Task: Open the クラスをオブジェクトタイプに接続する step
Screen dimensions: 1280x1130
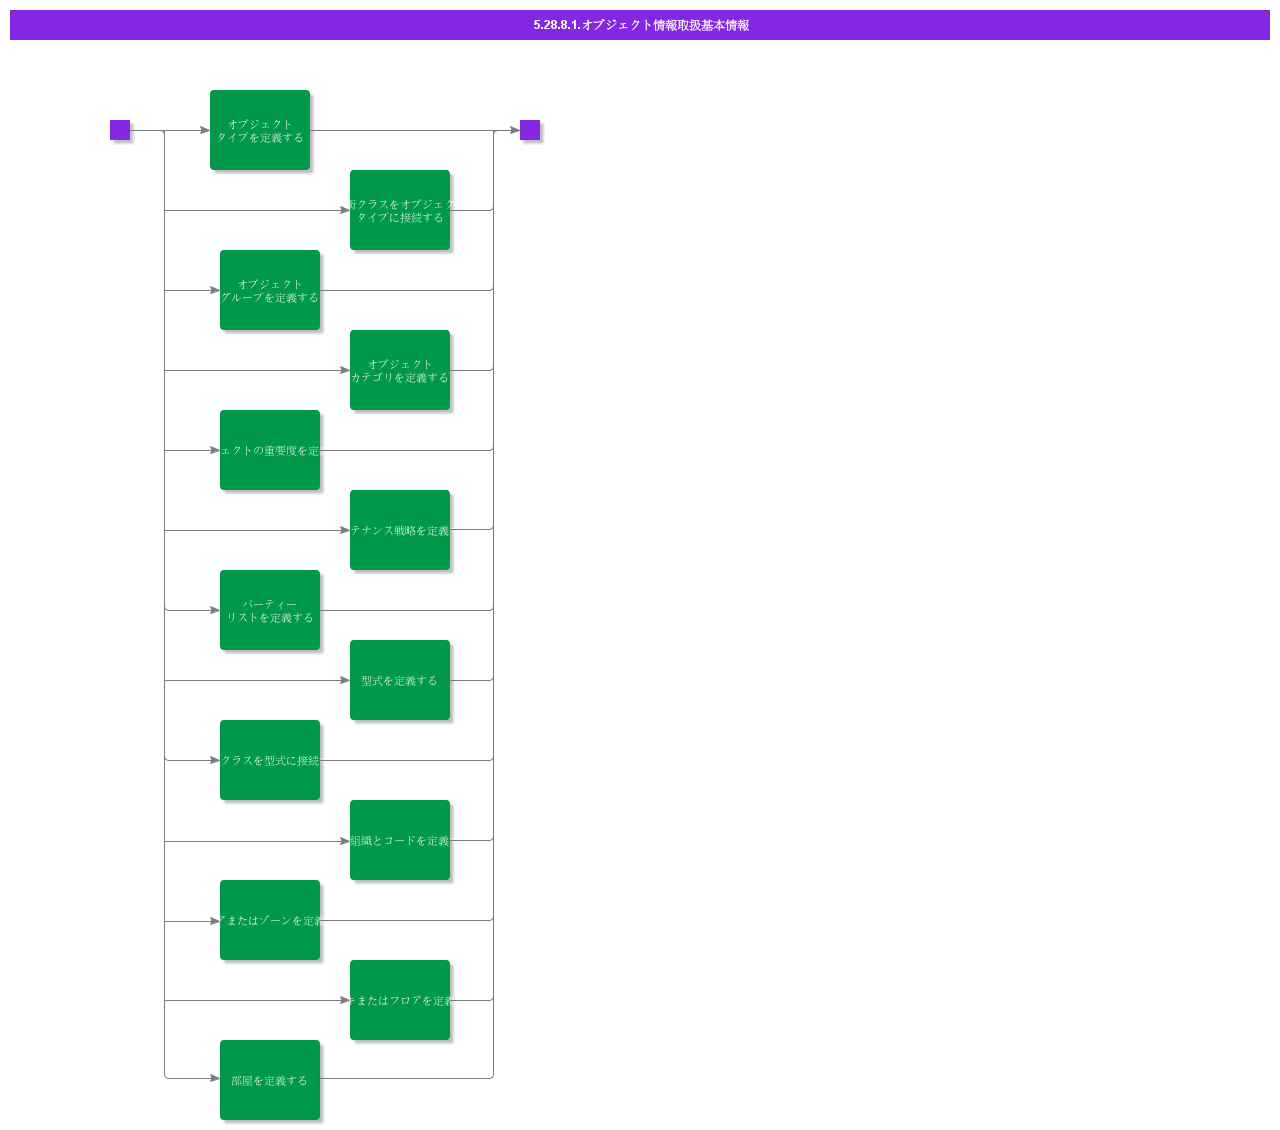Action: (x=400, y=210)
